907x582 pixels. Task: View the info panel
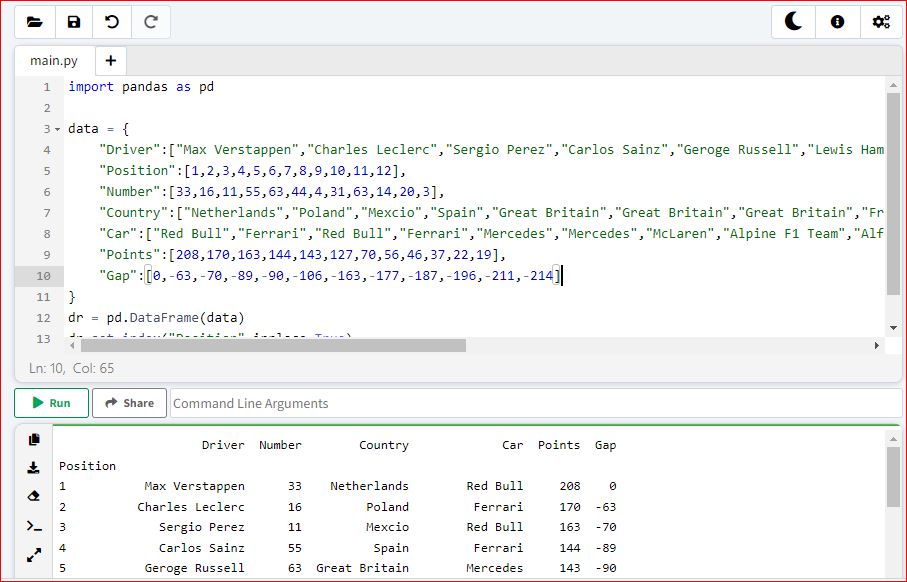(838, 21)
